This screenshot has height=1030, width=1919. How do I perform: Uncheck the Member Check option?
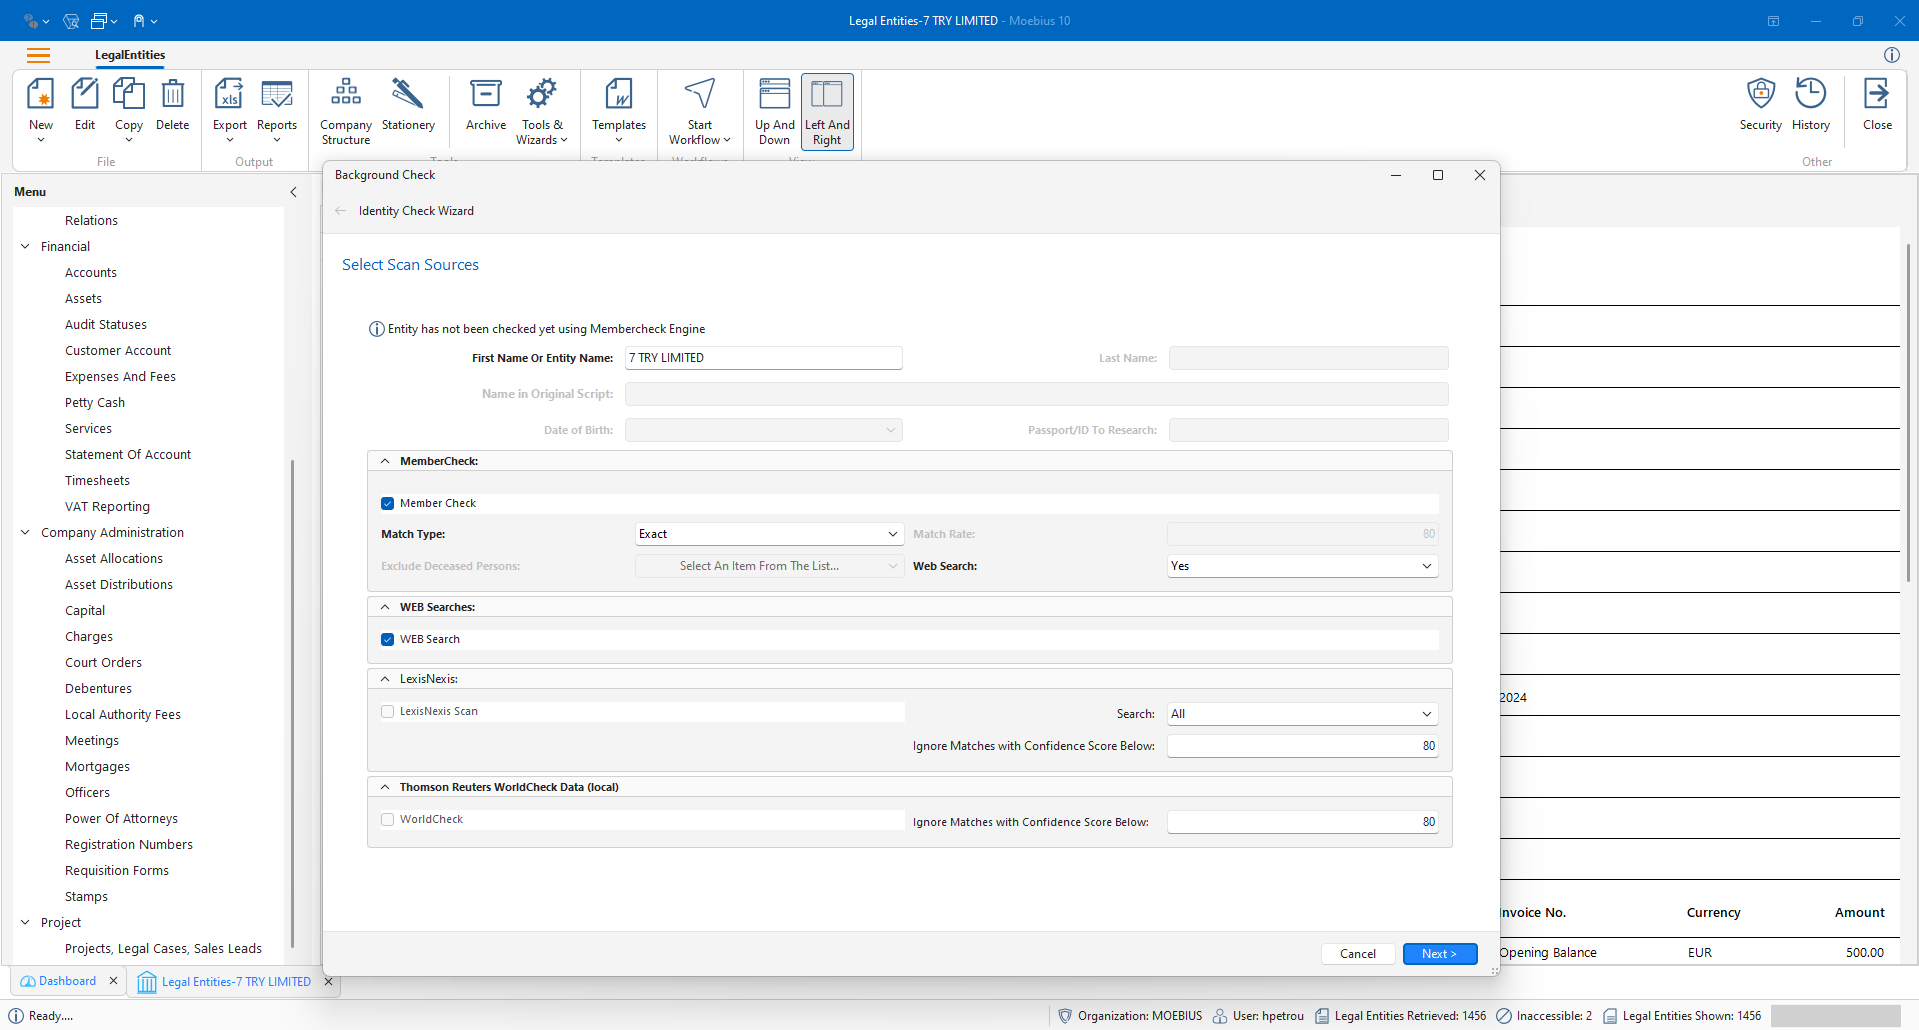[387, 503]
